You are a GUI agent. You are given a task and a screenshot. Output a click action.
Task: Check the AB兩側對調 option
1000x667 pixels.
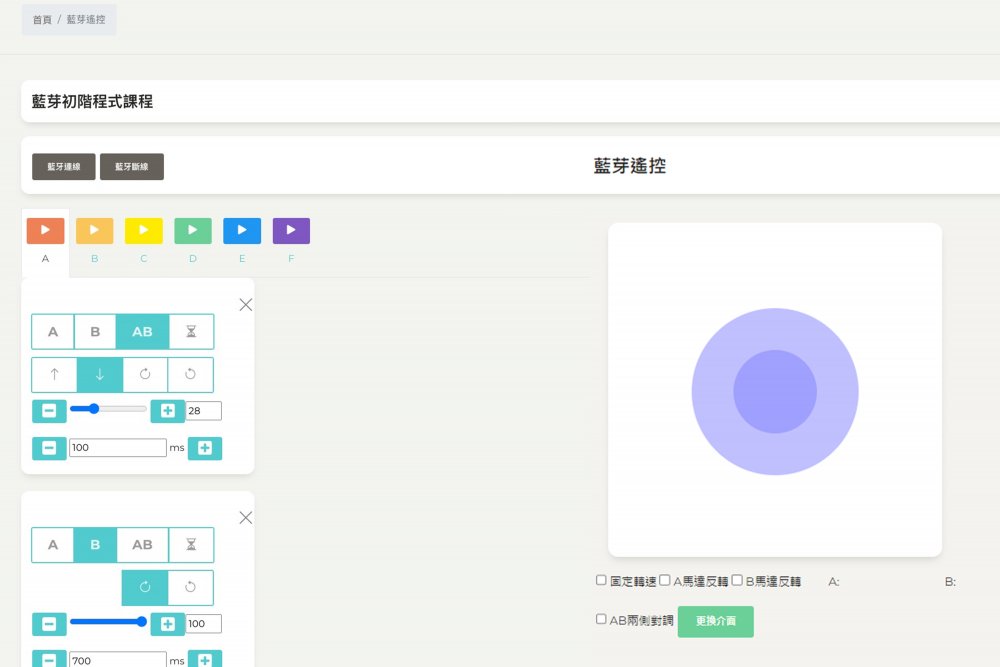601,619
